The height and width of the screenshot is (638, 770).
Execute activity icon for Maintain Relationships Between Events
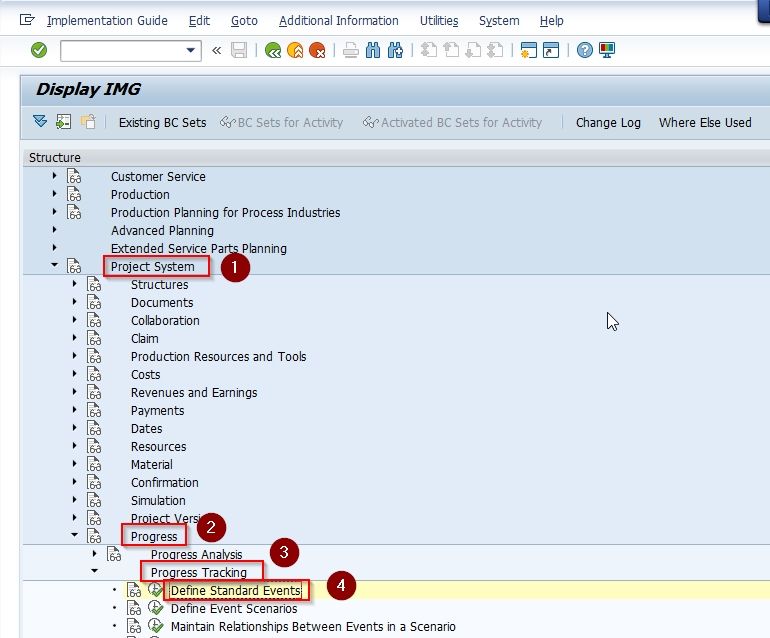[x=156, y=626]
